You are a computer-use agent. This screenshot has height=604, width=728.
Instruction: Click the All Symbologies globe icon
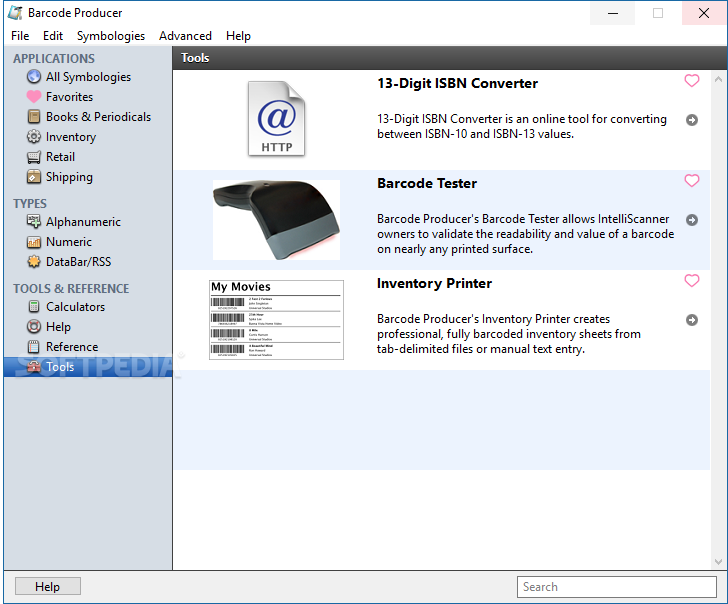coord(33,76)
